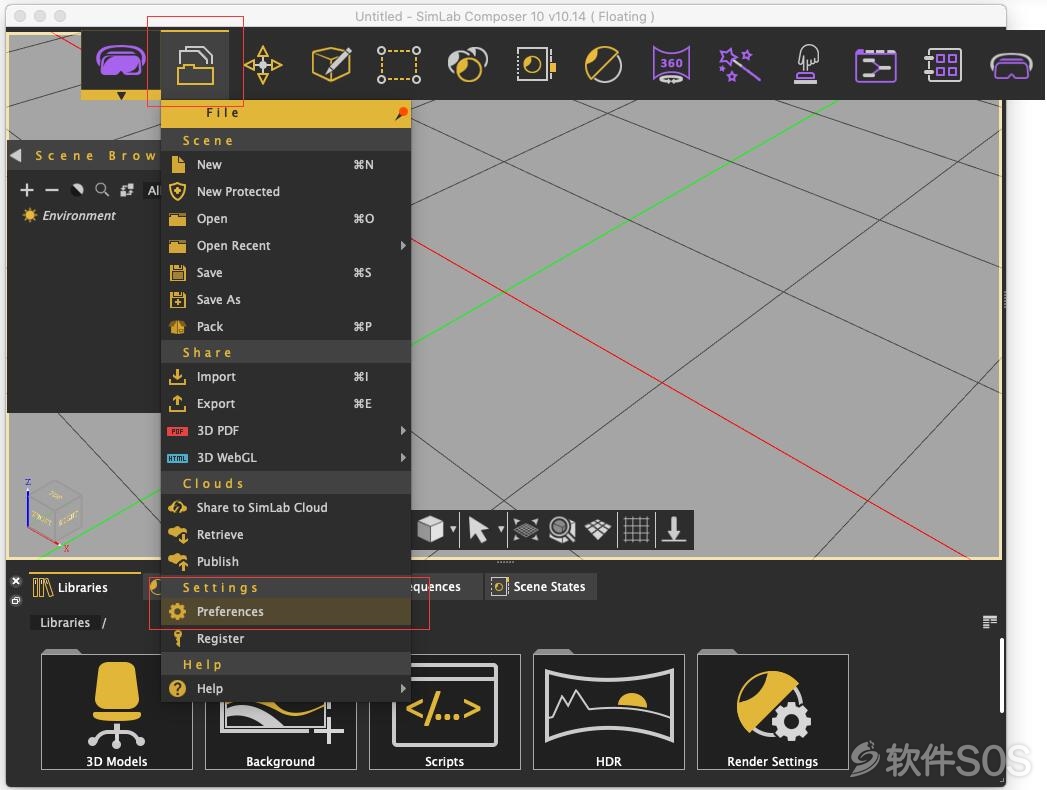Expand the 3D WebGL submenu
Image resolution: width=1047 pixels, height=790 pixels.
pyautogui.click(x=286, y=458)
